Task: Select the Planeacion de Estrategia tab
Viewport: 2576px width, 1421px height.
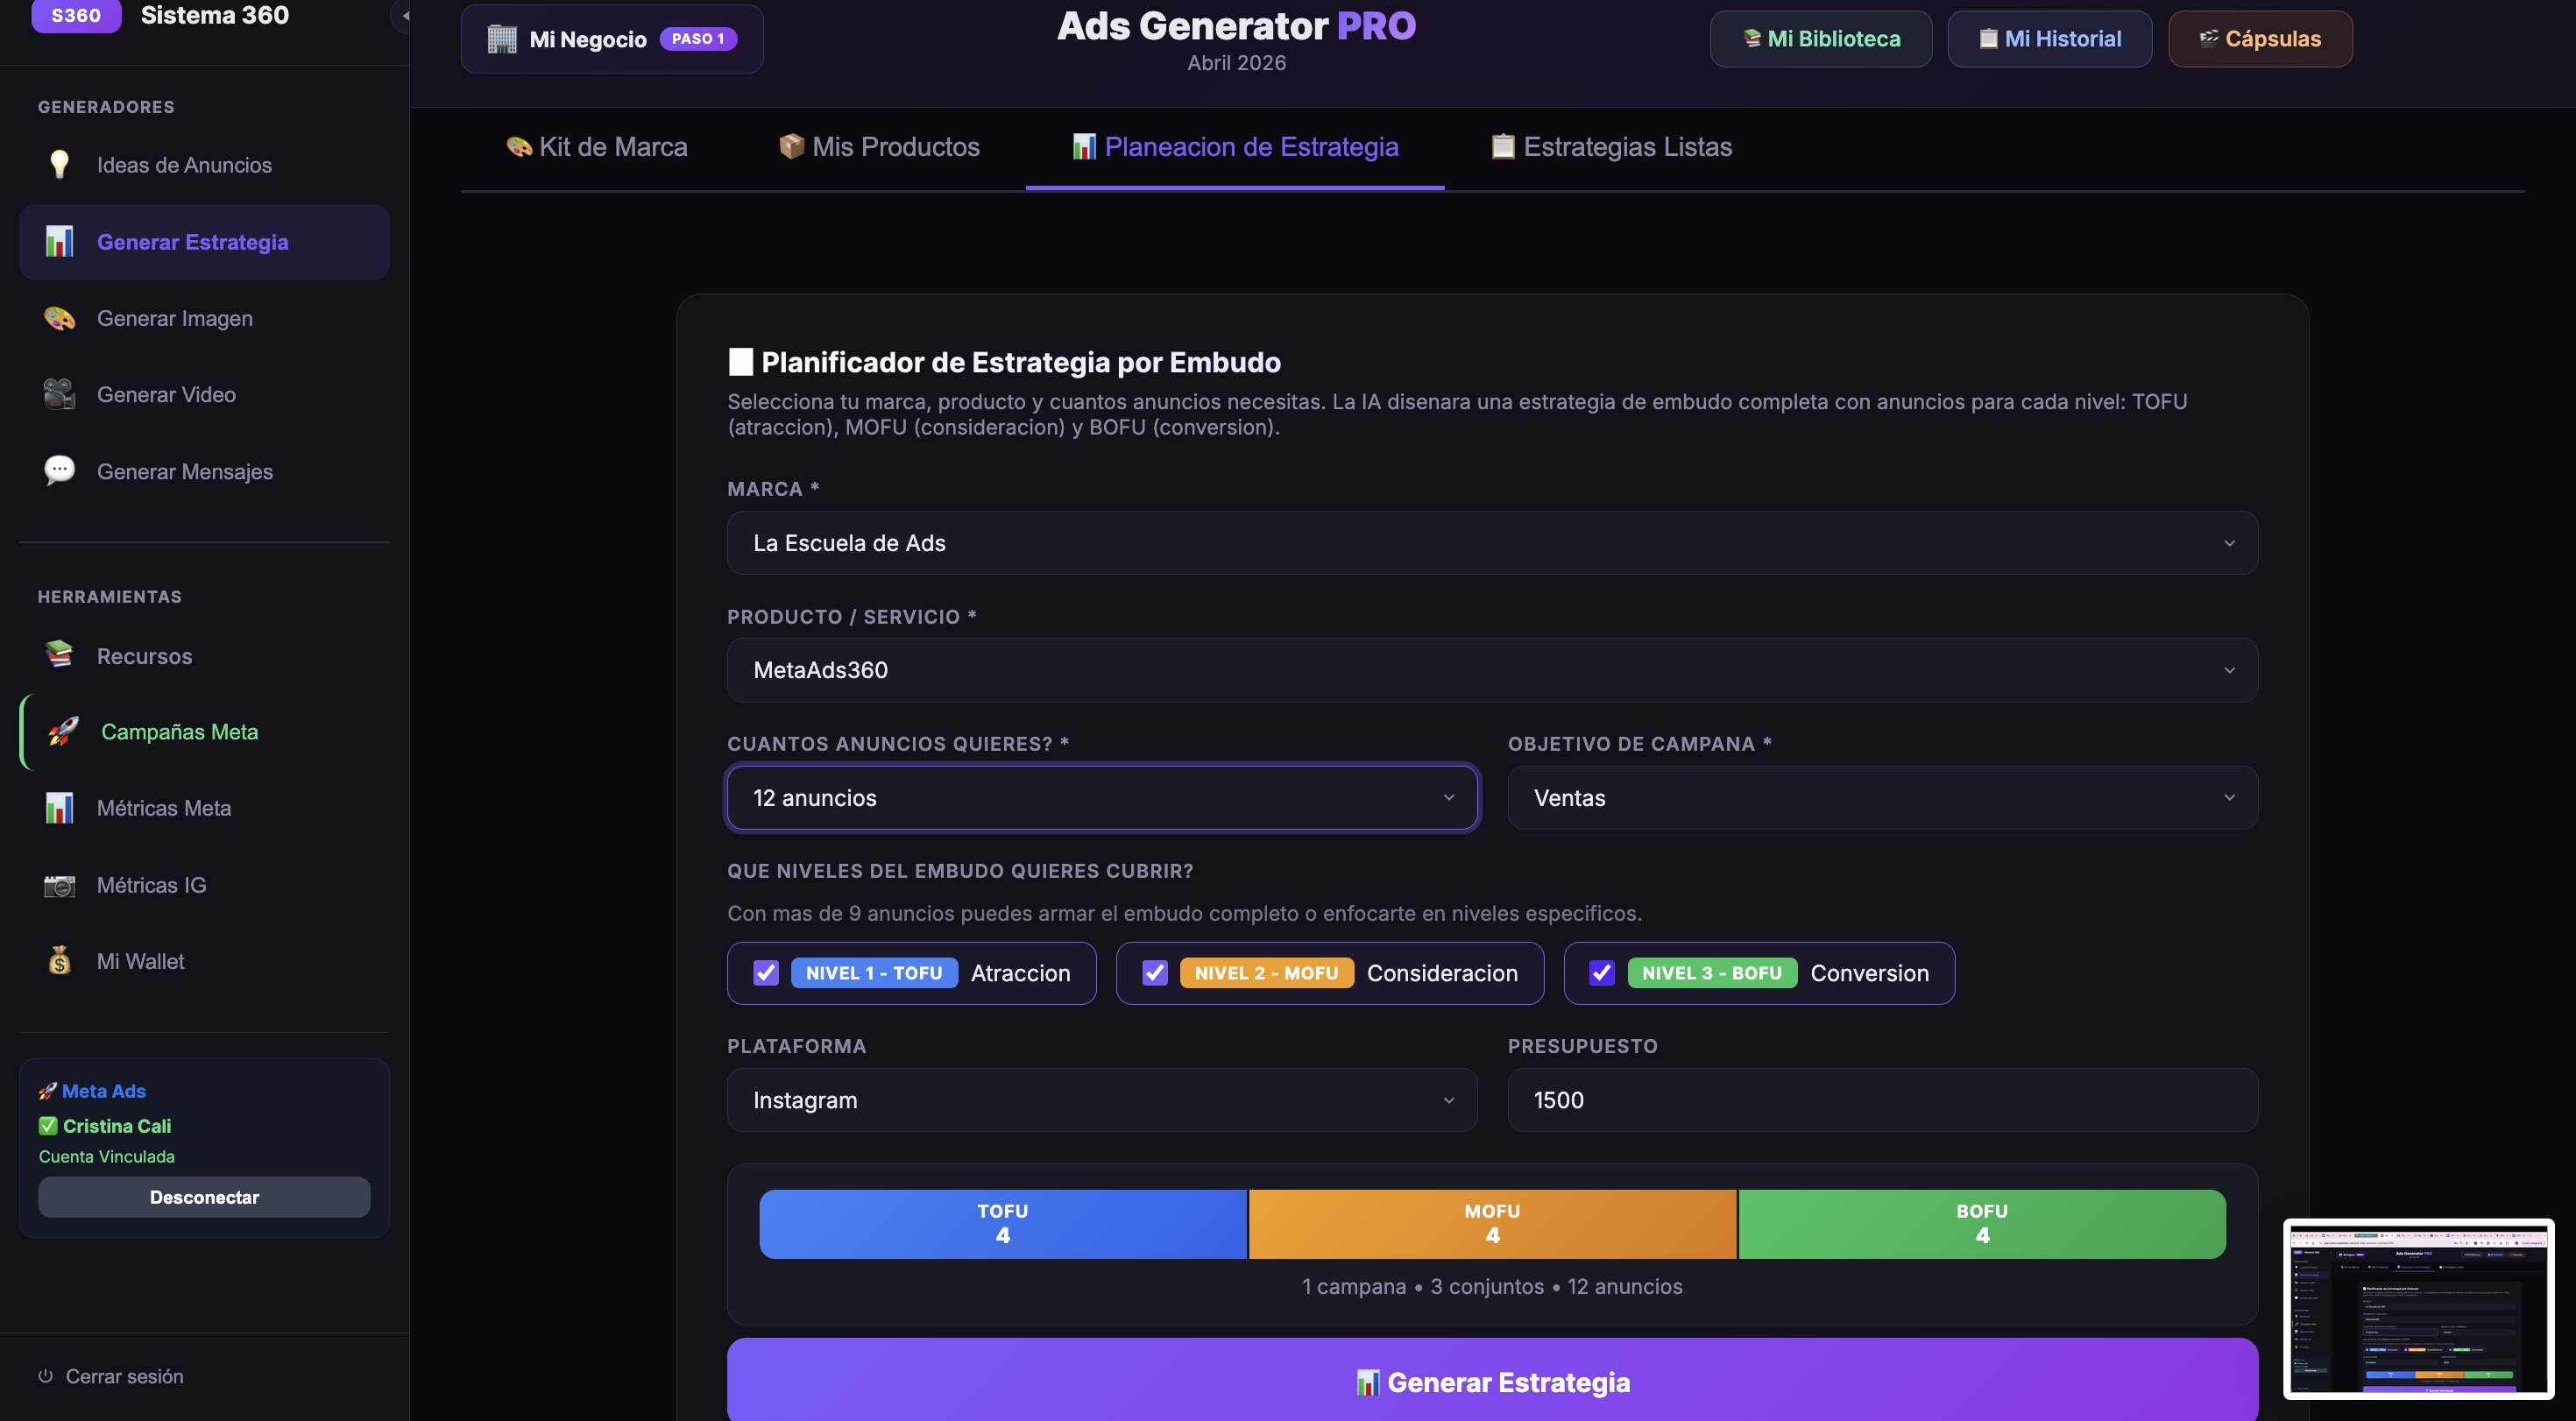Action: click(x=1235, y=147)
